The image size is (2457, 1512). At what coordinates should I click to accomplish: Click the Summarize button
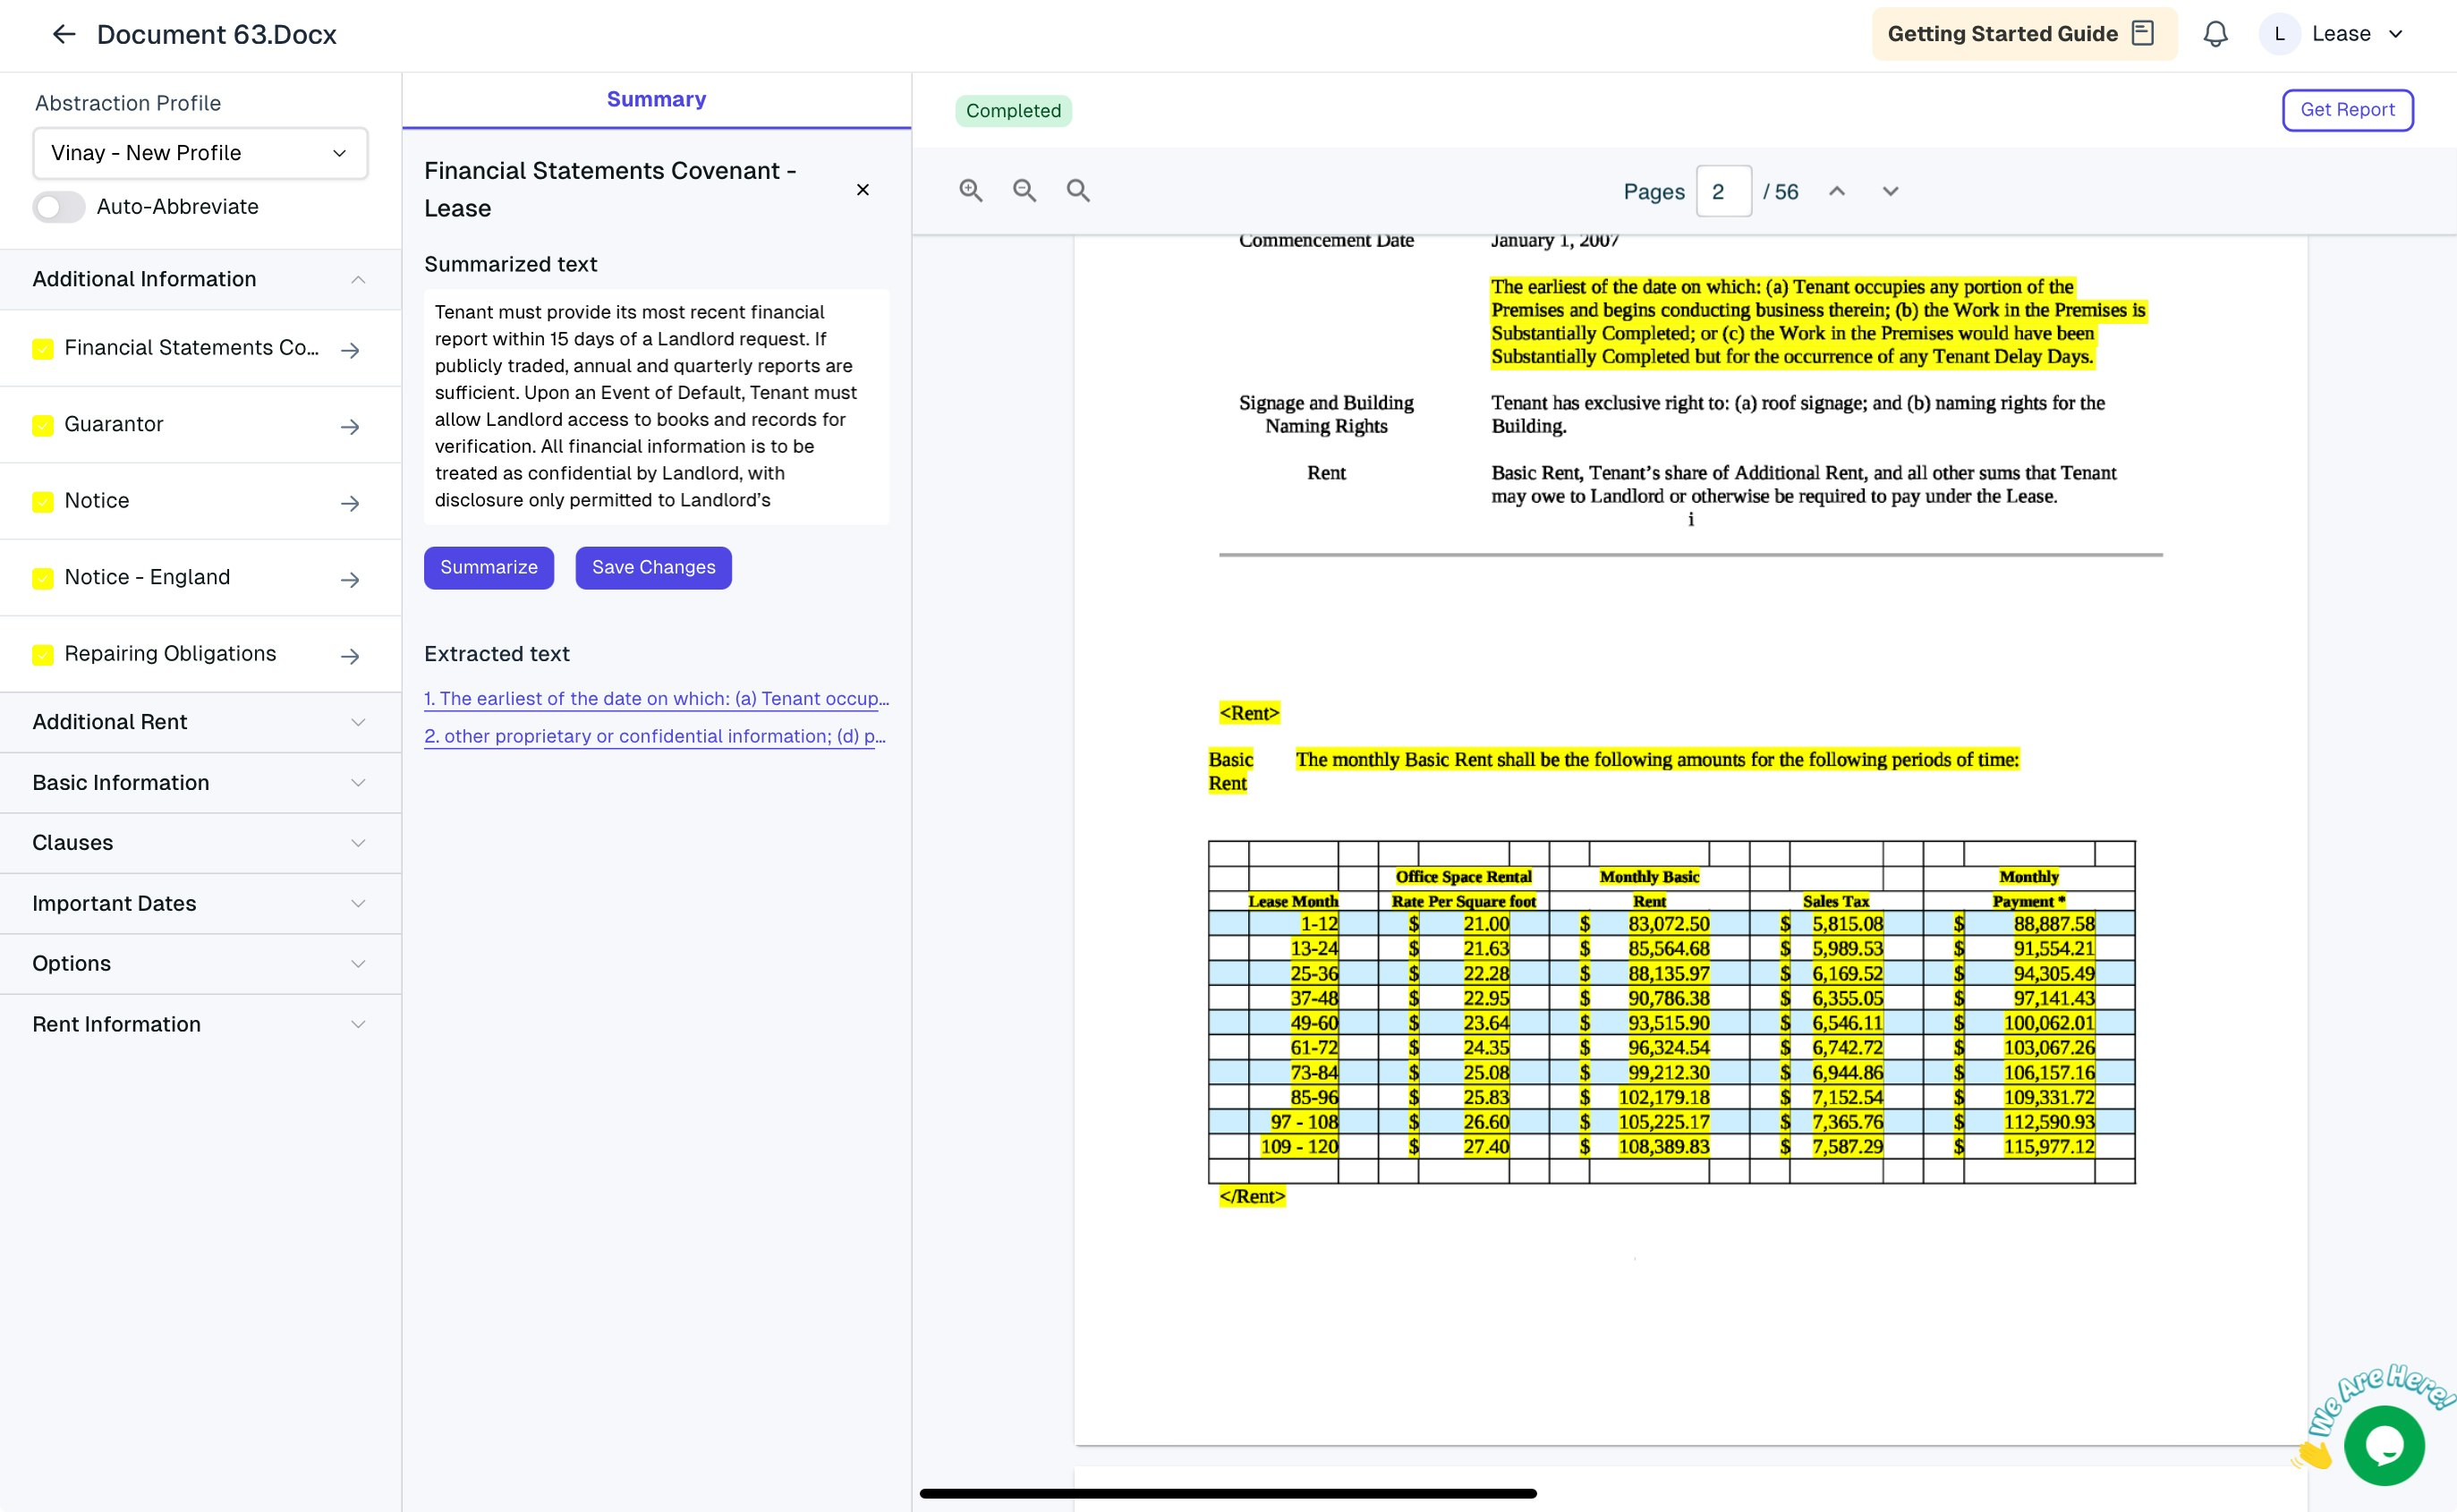click(488, 567)
